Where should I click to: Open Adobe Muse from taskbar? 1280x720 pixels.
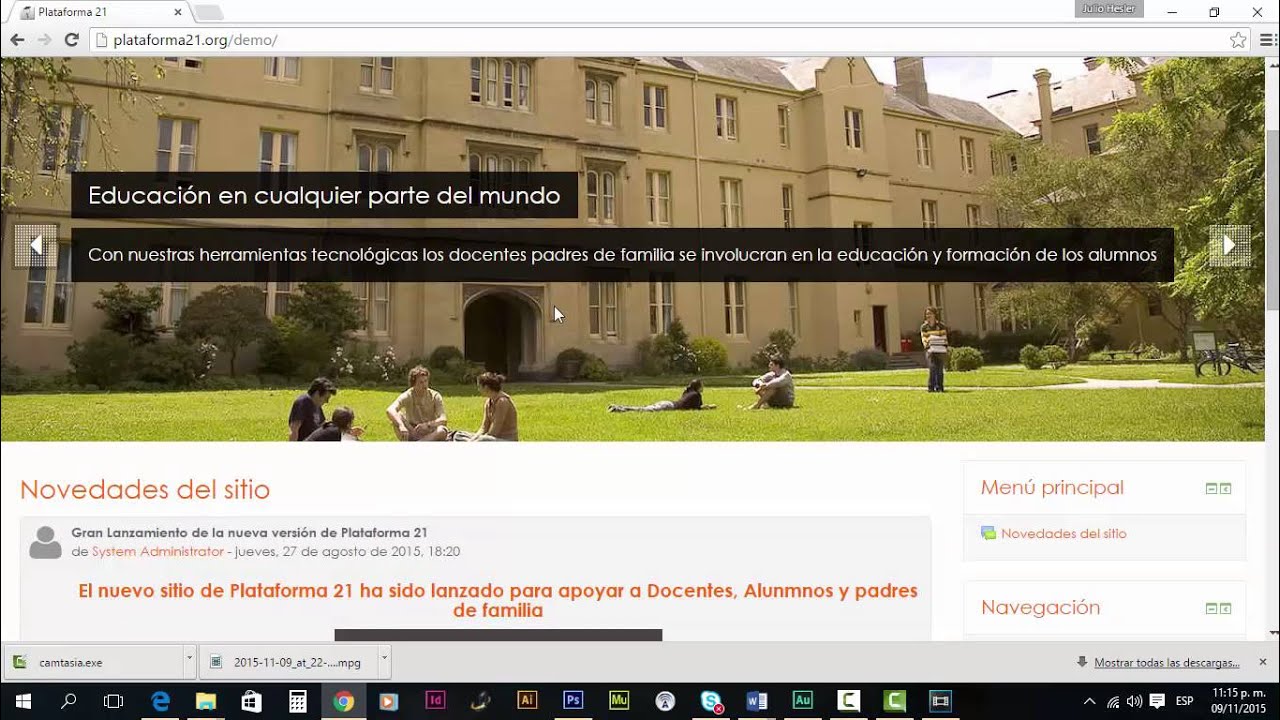[619, 701]
